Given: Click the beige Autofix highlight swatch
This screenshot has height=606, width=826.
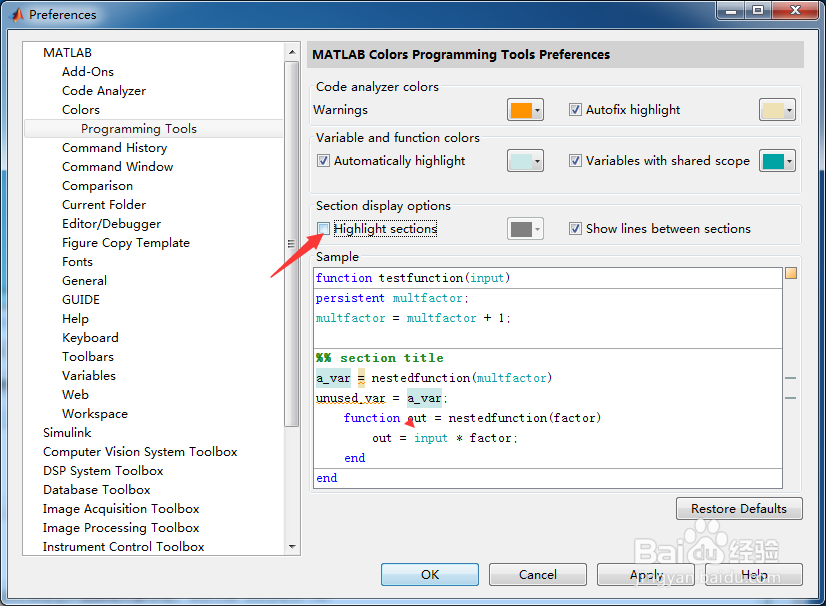Looking at the screenshot, I should [x=773, y=110].
